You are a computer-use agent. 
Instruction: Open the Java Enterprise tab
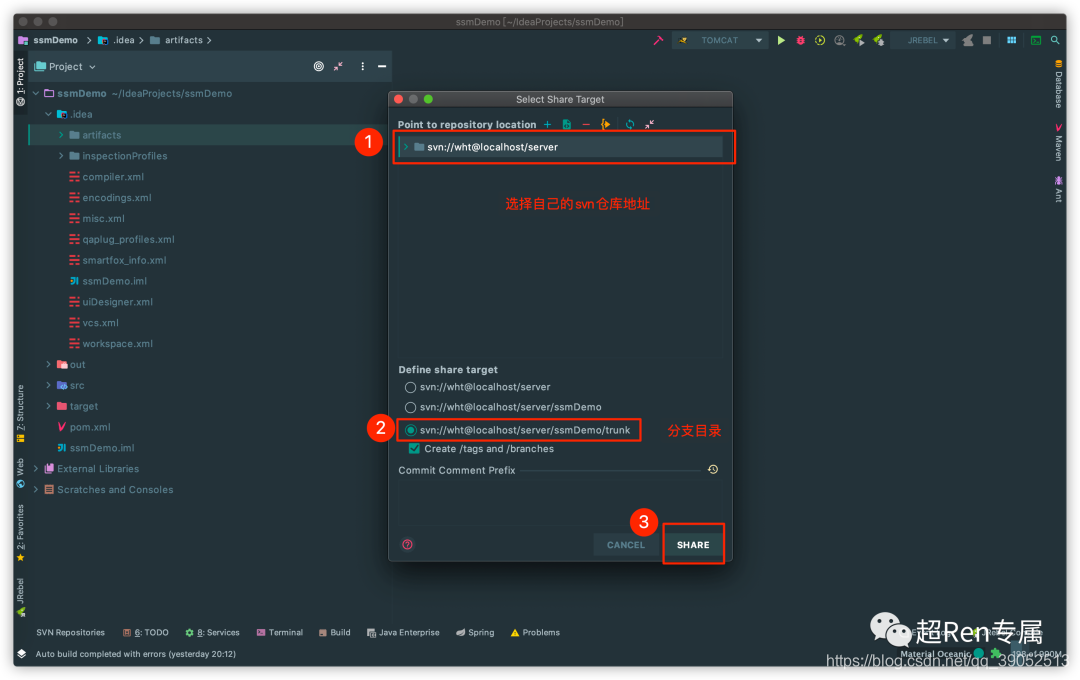[403, 633]
